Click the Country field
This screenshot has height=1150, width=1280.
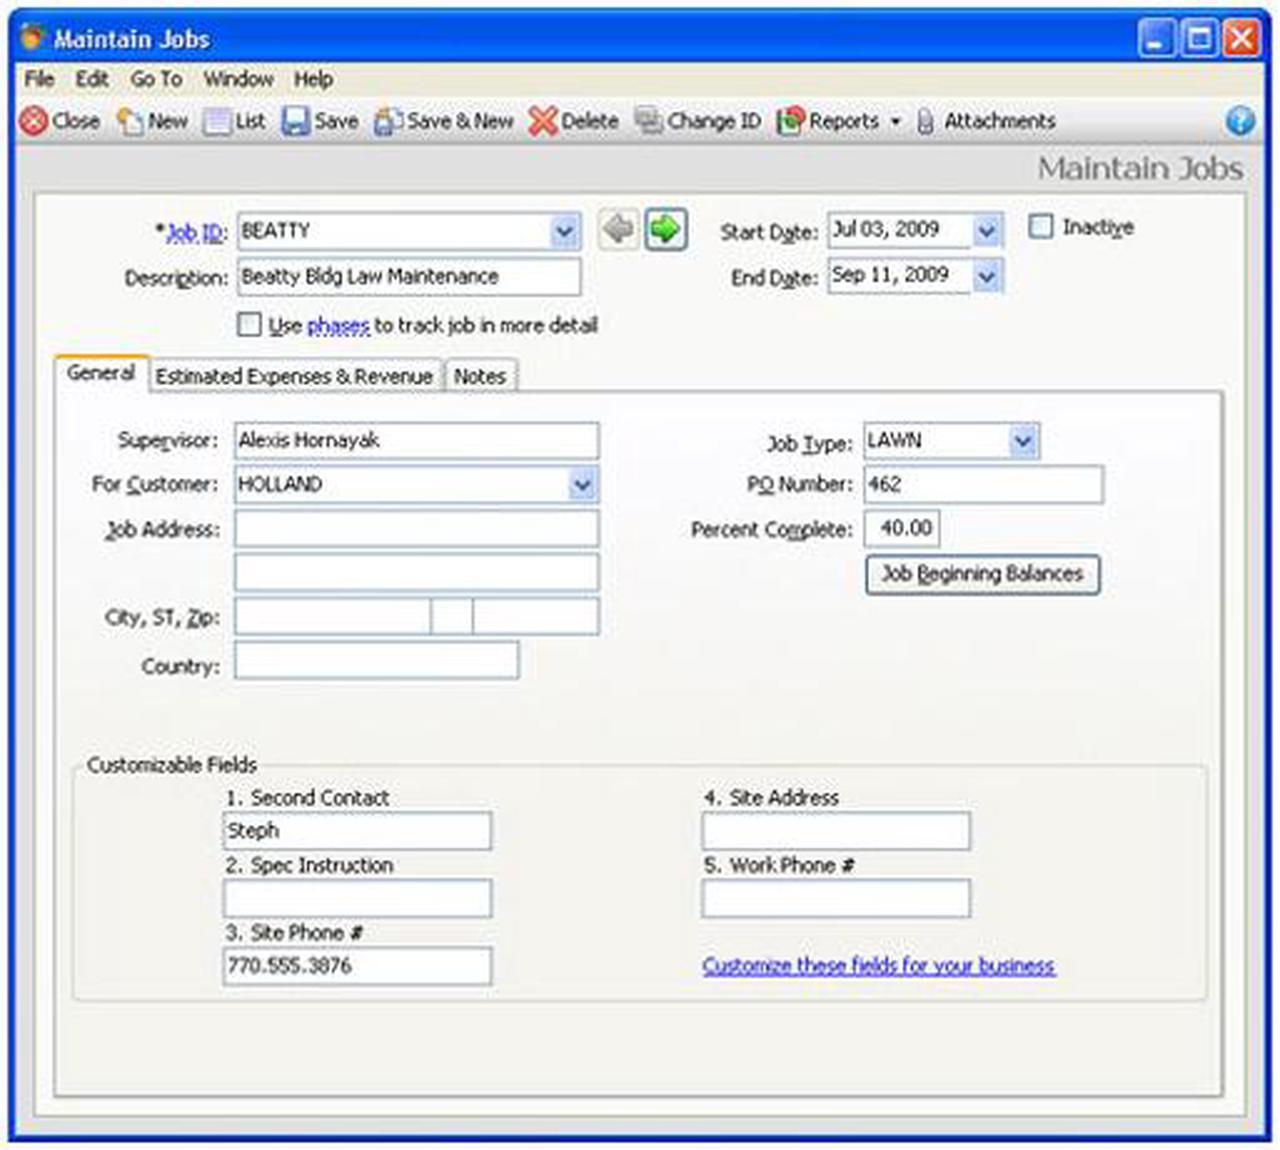click(377, 661)
